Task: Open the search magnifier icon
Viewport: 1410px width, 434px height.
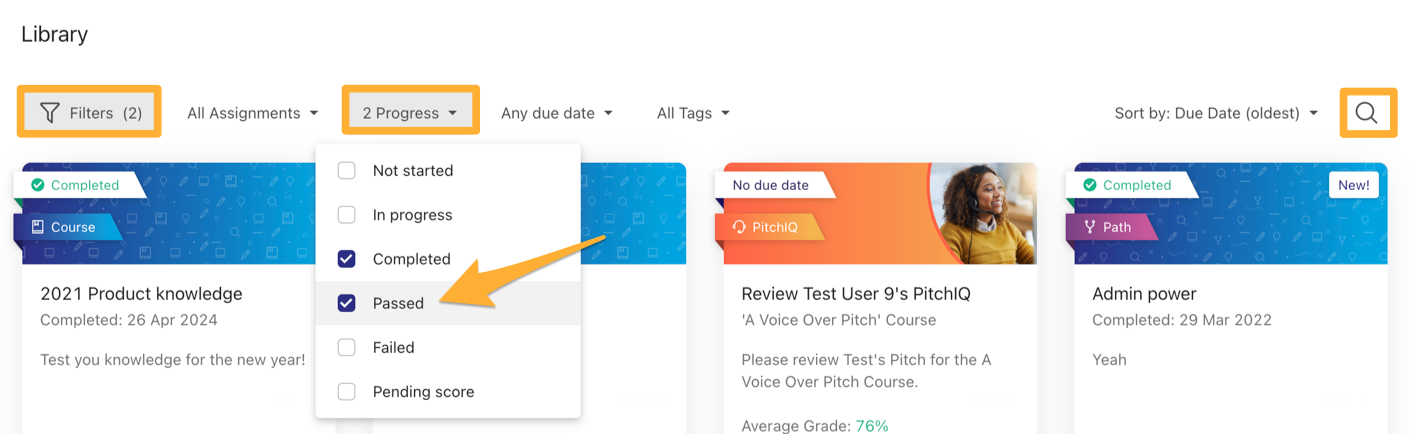Action: (1367, 113)
